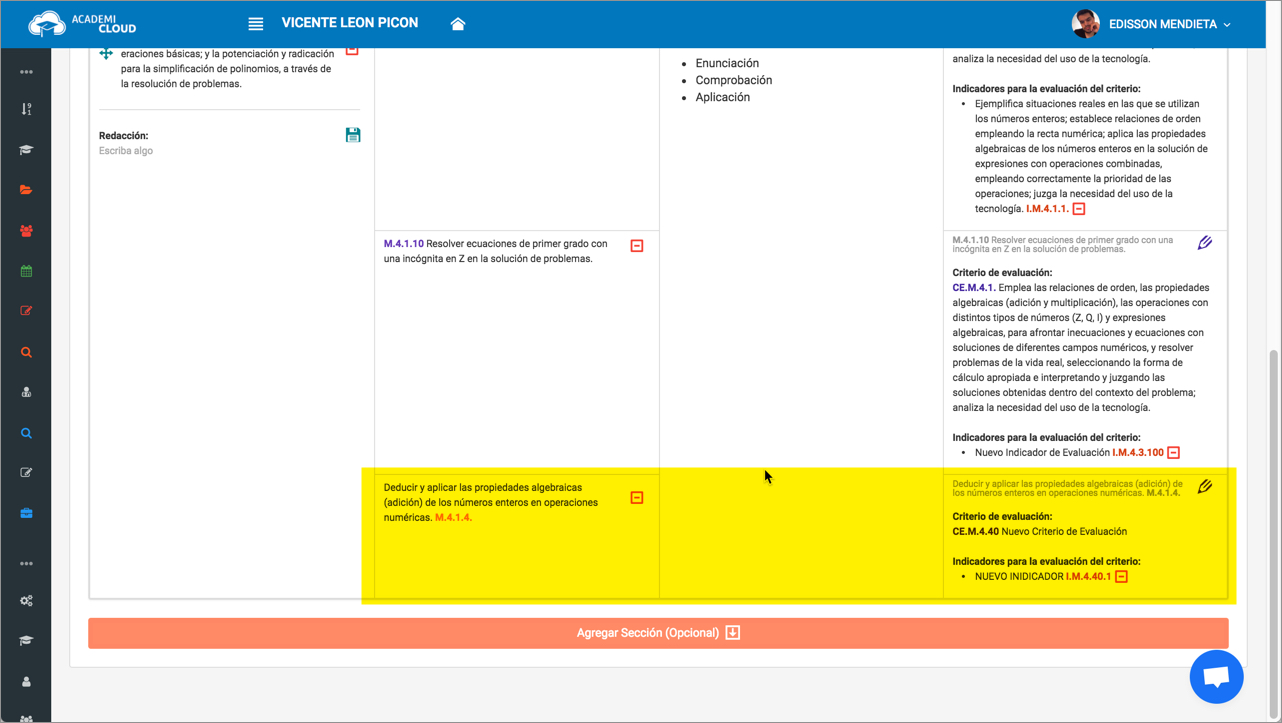Open the orange folder sidebar icon
This screenshot has width=1282, height=723.
tap(26, 190)
